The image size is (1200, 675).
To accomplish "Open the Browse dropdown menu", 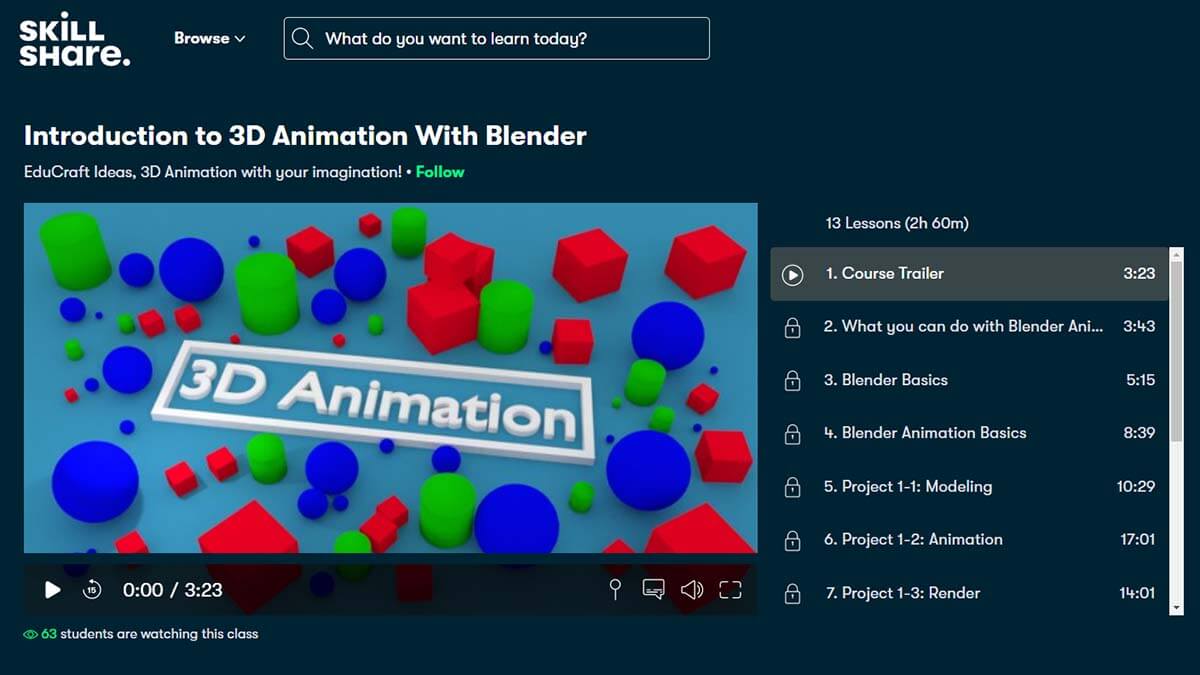I will (210, 38).
